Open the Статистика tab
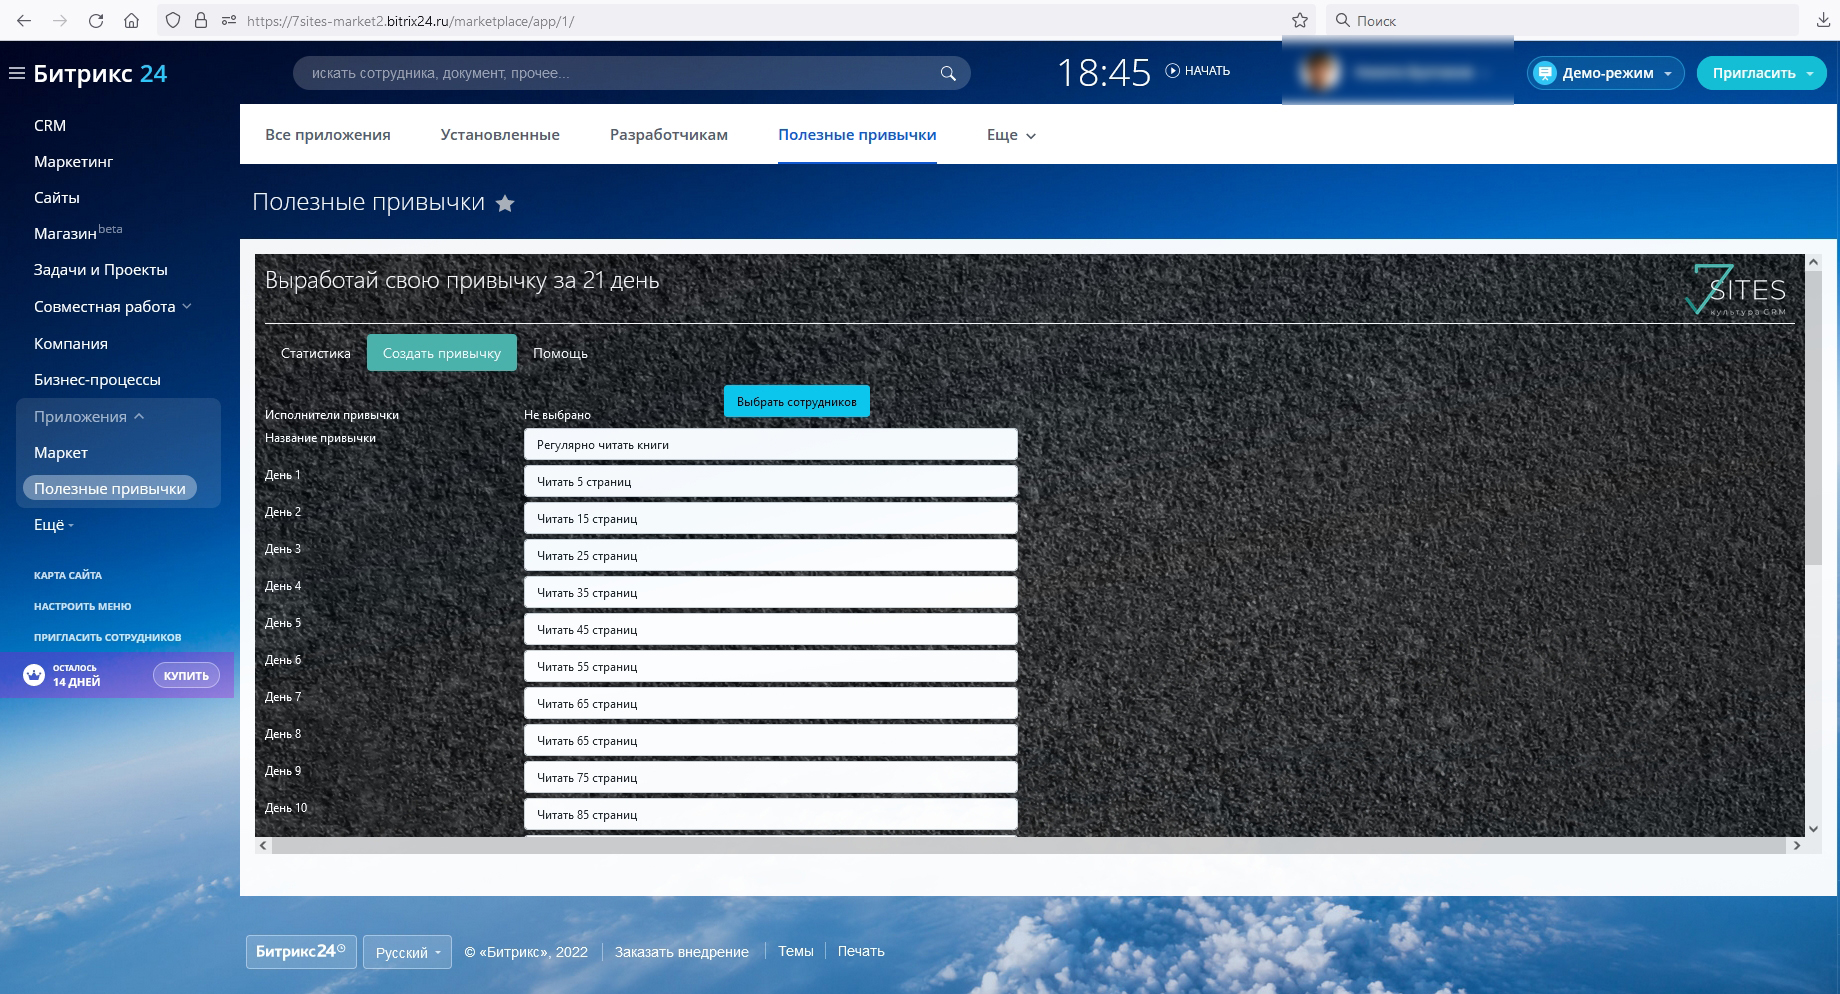Viewport: 1840px width, 994px height. coord(315,353)
